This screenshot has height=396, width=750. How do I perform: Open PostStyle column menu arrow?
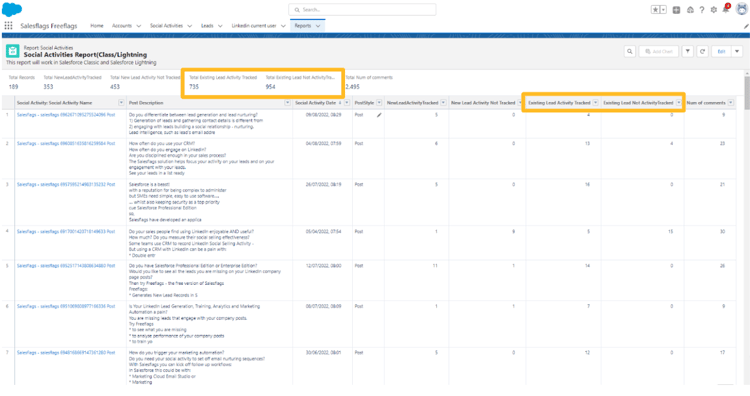[379, 103]
